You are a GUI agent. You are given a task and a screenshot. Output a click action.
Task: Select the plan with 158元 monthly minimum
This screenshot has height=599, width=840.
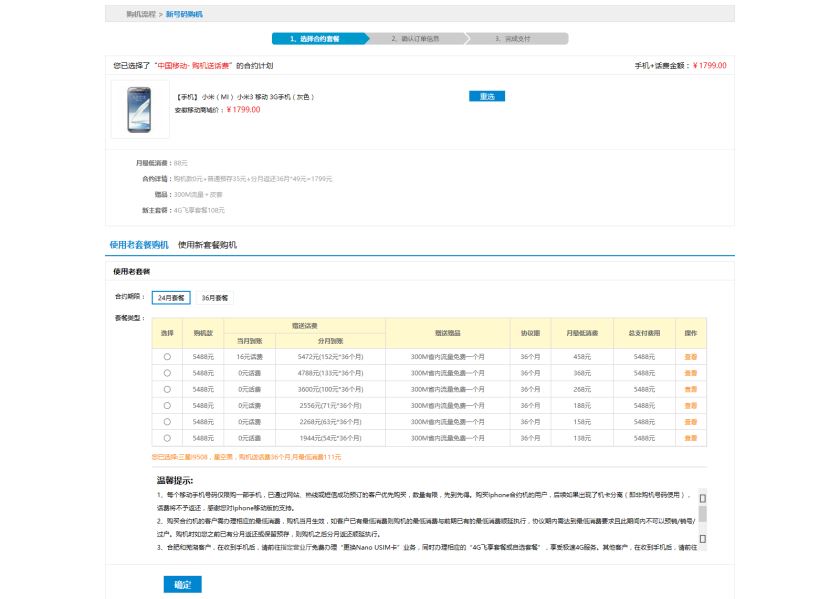167,422
